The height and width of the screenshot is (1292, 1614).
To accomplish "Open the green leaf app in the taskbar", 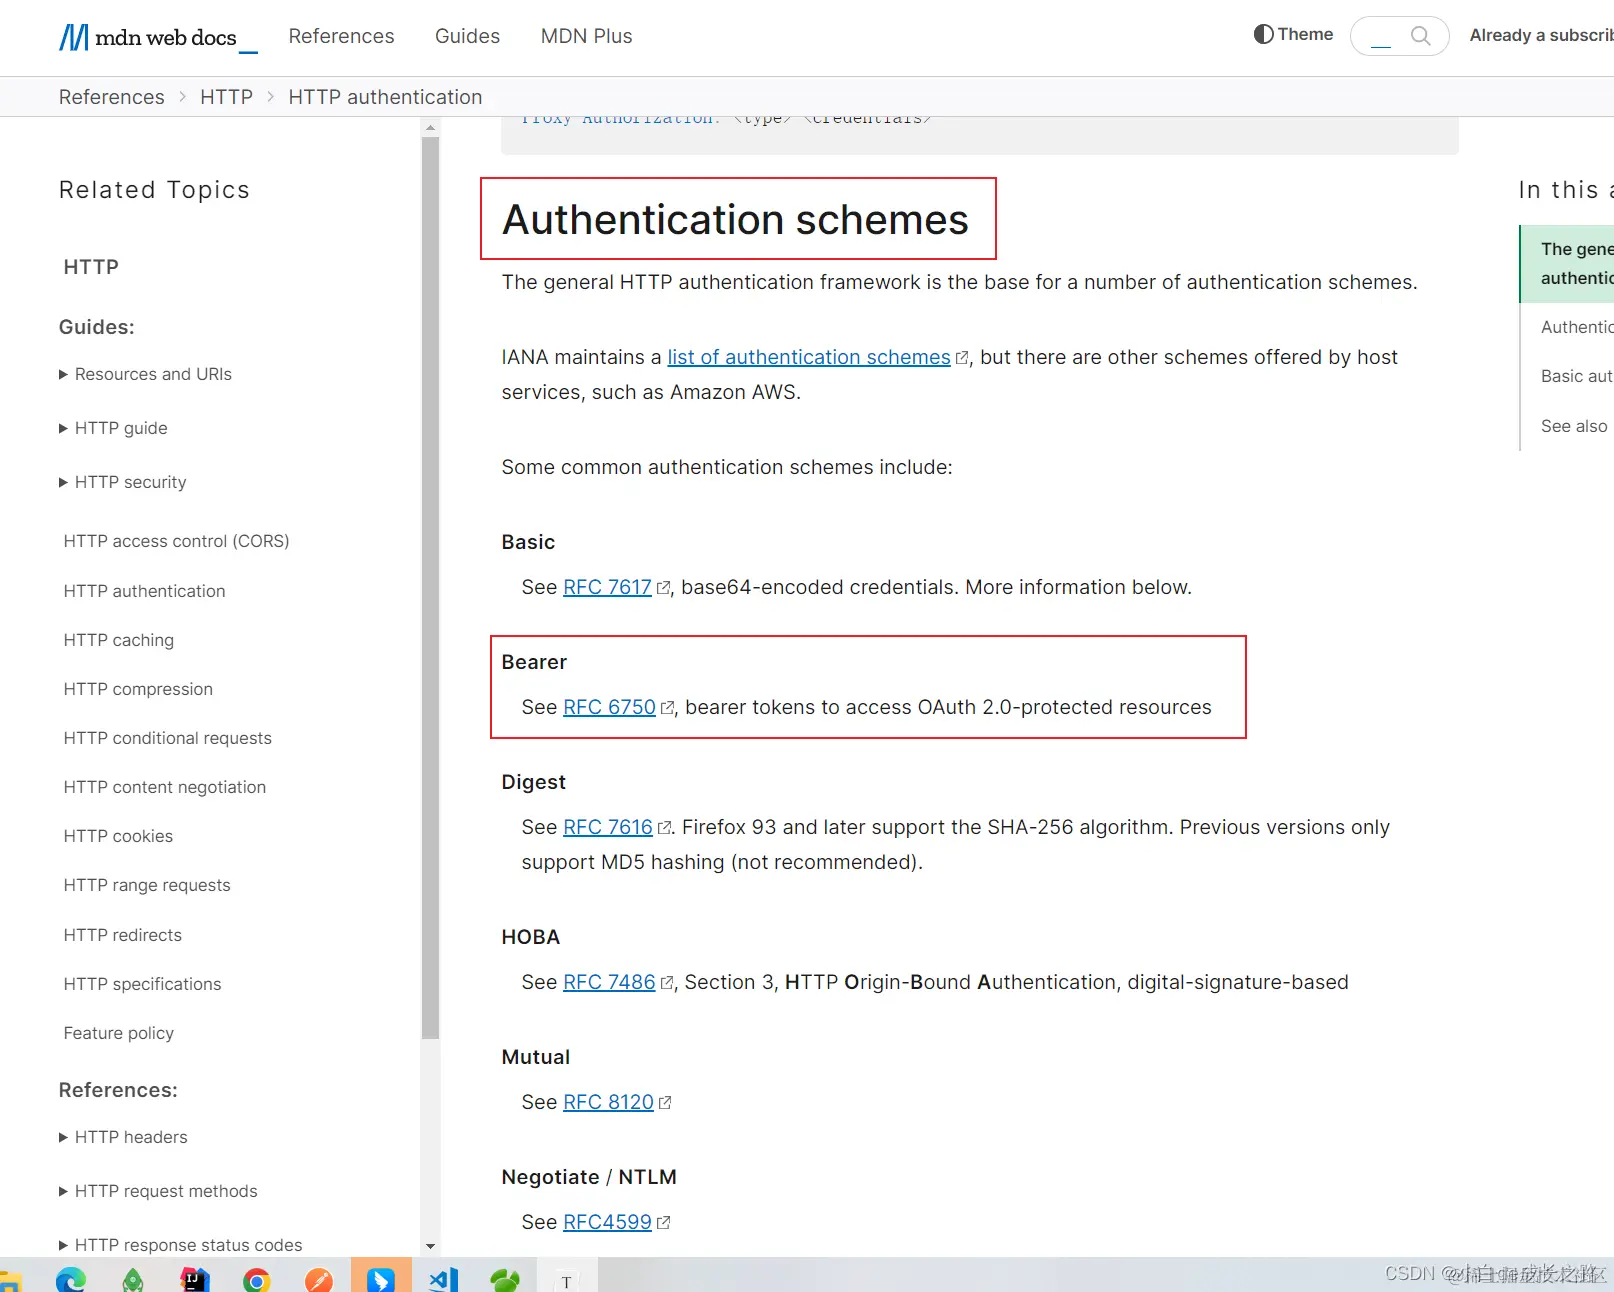I will tap(505, 1279).
